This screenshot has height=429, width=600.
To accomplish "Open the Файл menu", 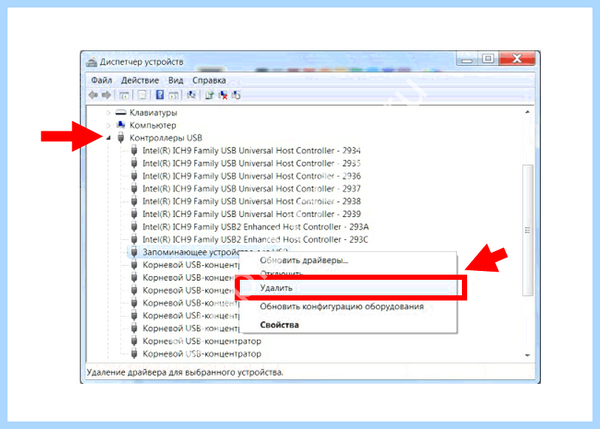I will (x=101, y=80).
